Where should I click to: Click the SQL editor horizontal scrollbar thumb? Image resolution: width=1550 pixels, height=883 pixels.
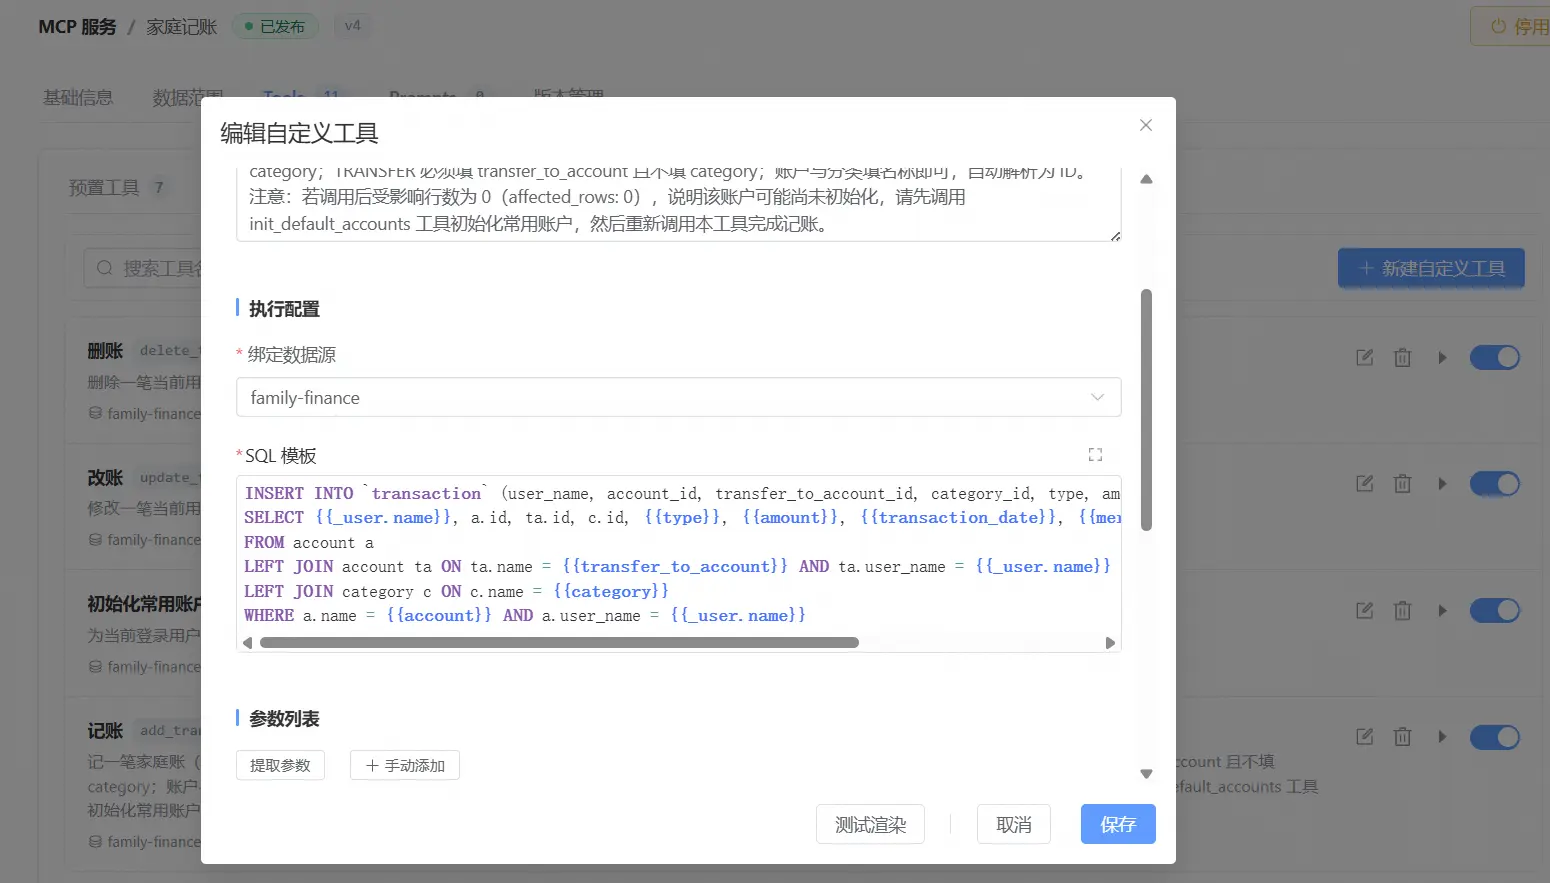559,643
